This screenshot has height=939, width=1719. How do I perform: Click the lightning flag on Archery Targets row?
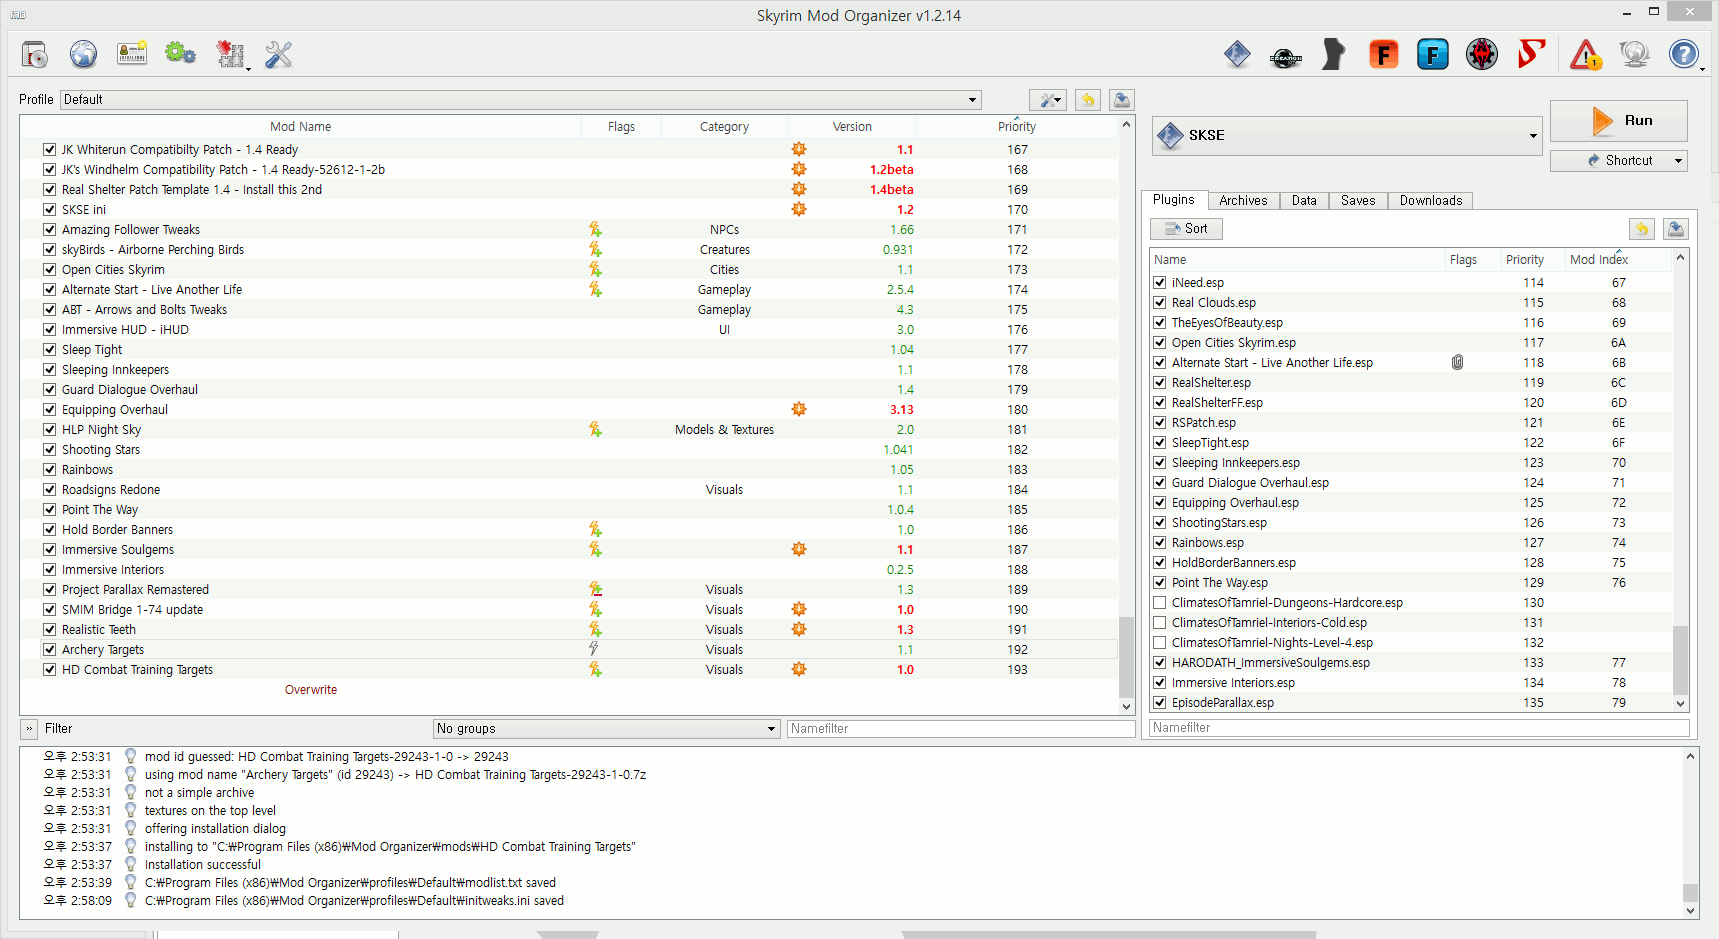(x=594, y=649)
